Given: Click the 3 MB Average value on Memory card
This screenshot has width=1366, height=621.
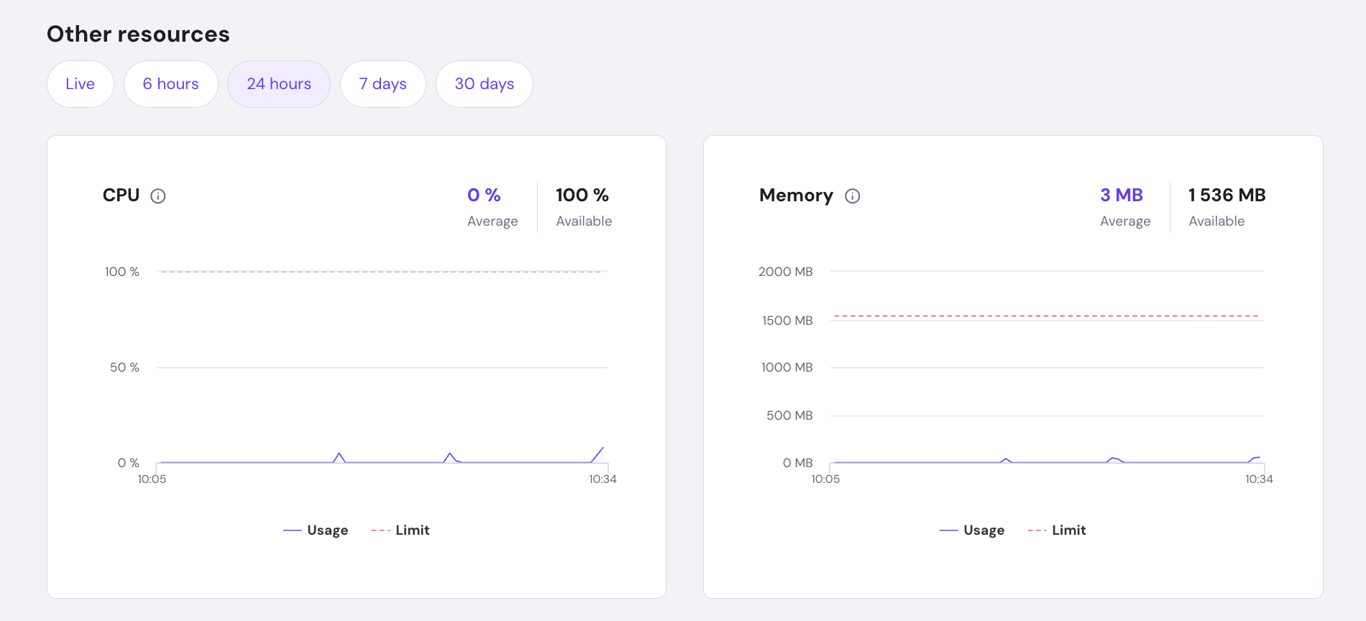Looking at the screenshot, I should (1122, 195).
